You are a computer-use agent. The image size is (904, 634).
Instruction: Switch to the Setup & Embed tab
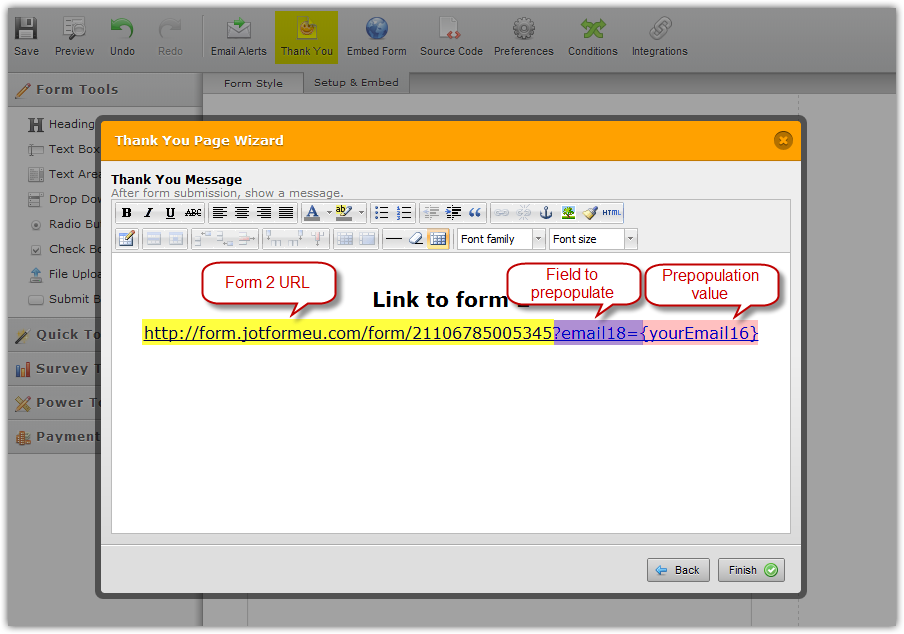point(356,83)
